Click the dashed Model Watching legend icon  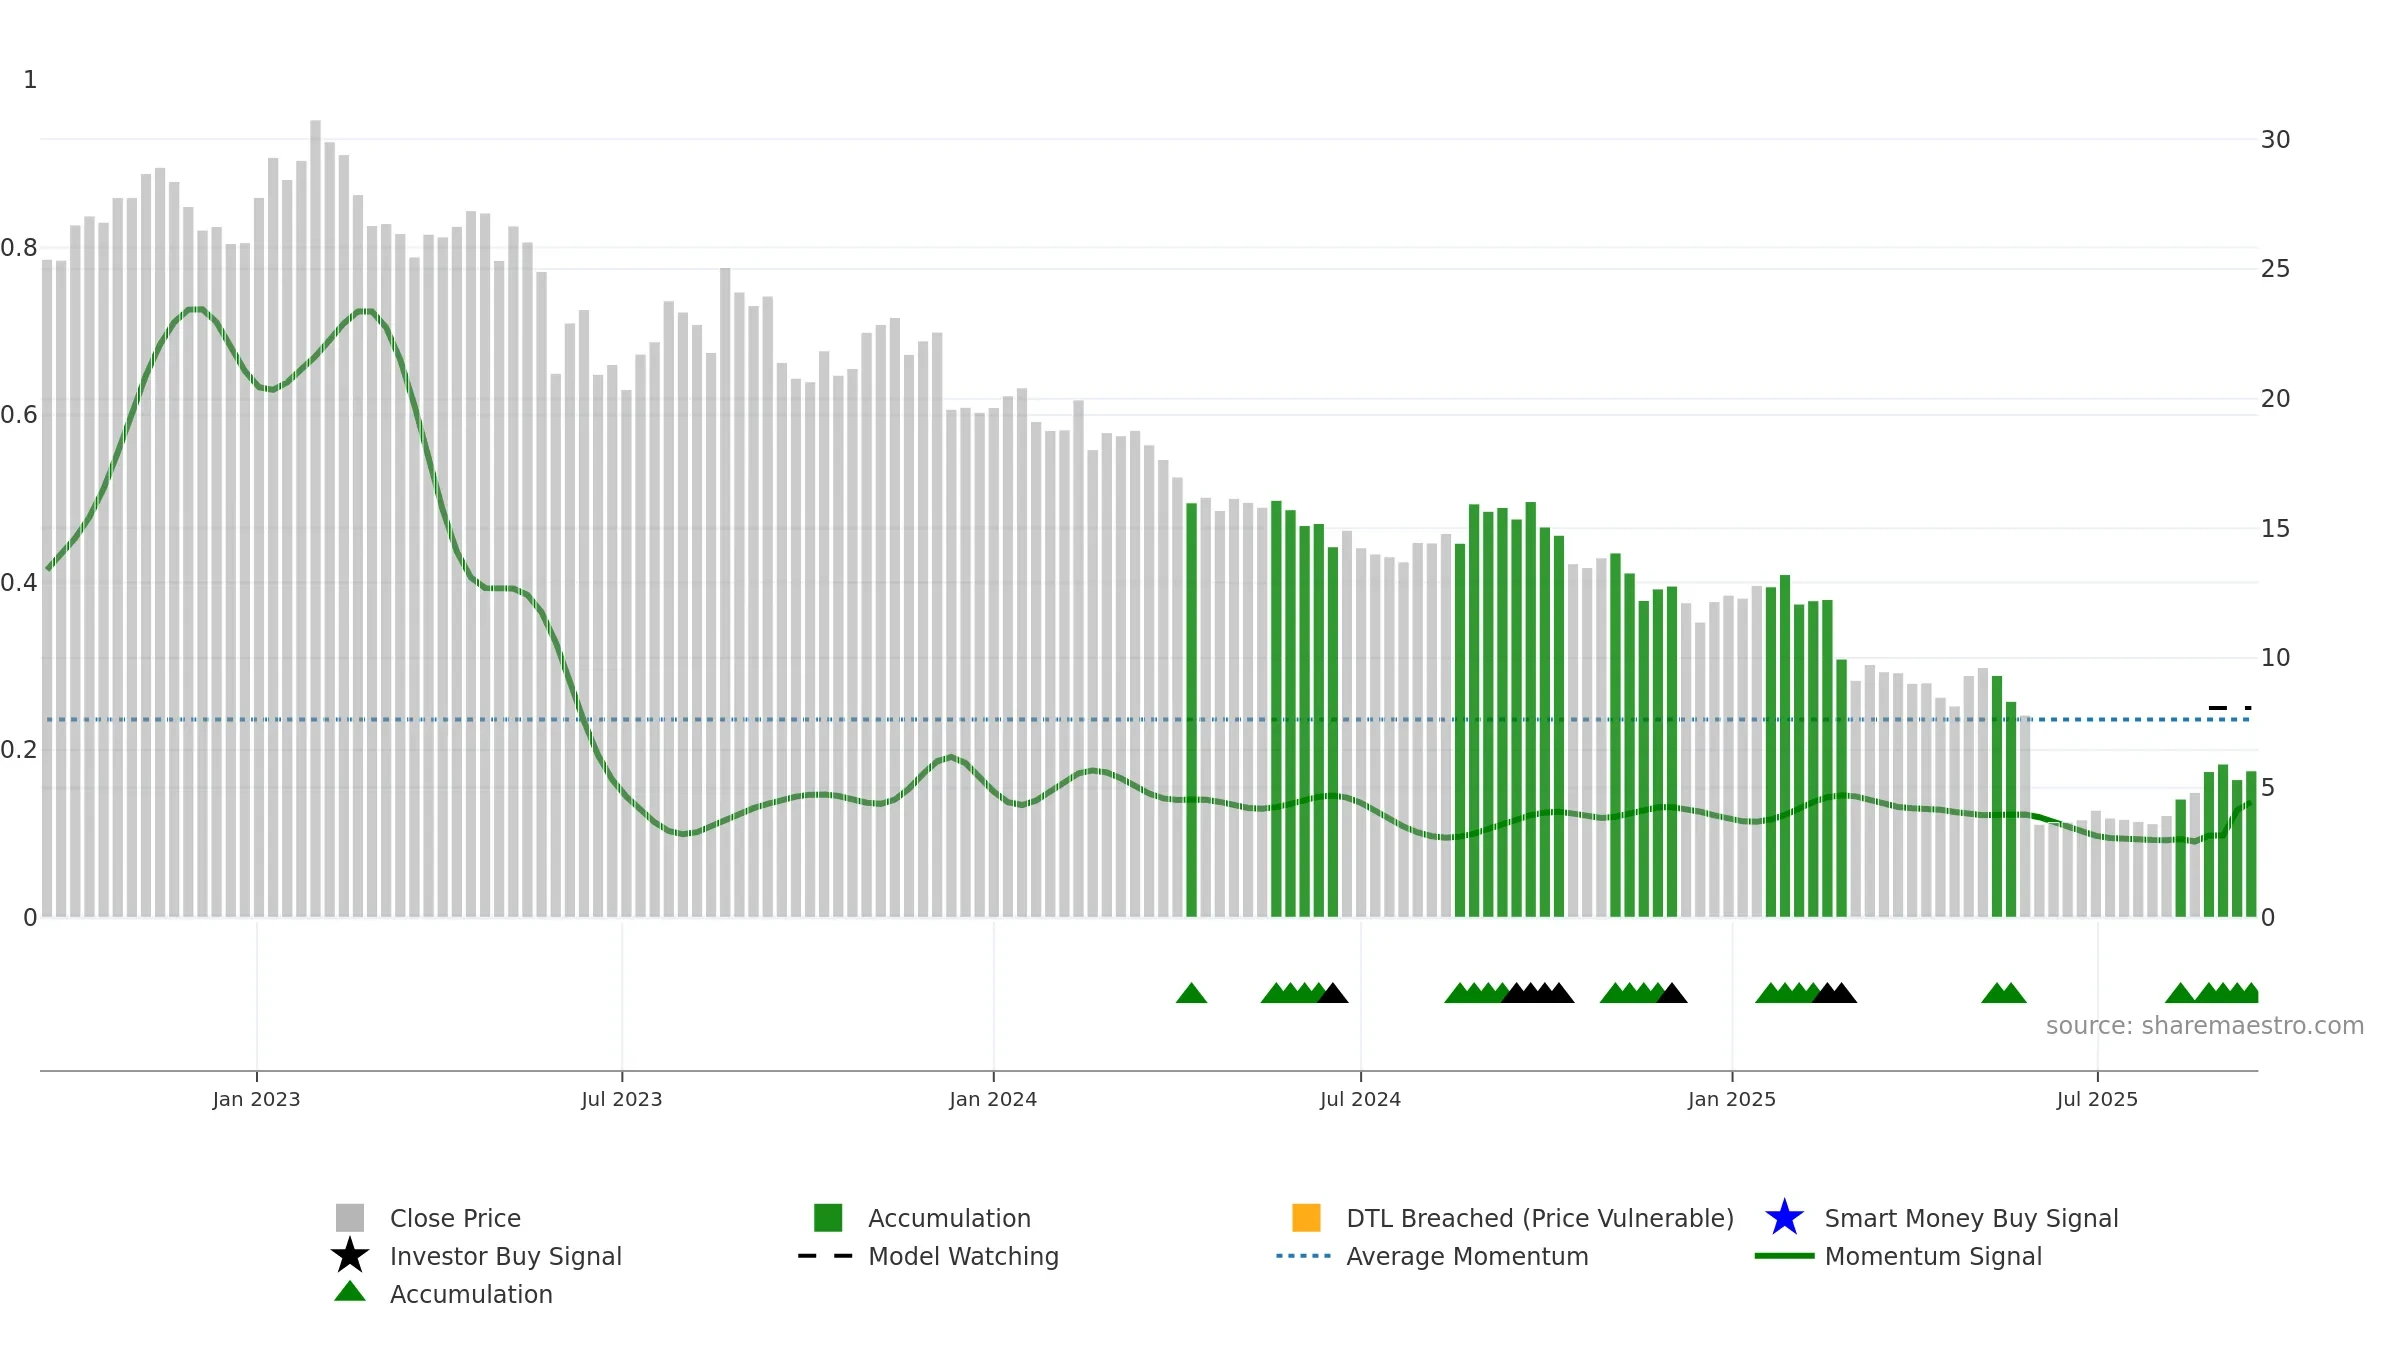click(826, 1256)
